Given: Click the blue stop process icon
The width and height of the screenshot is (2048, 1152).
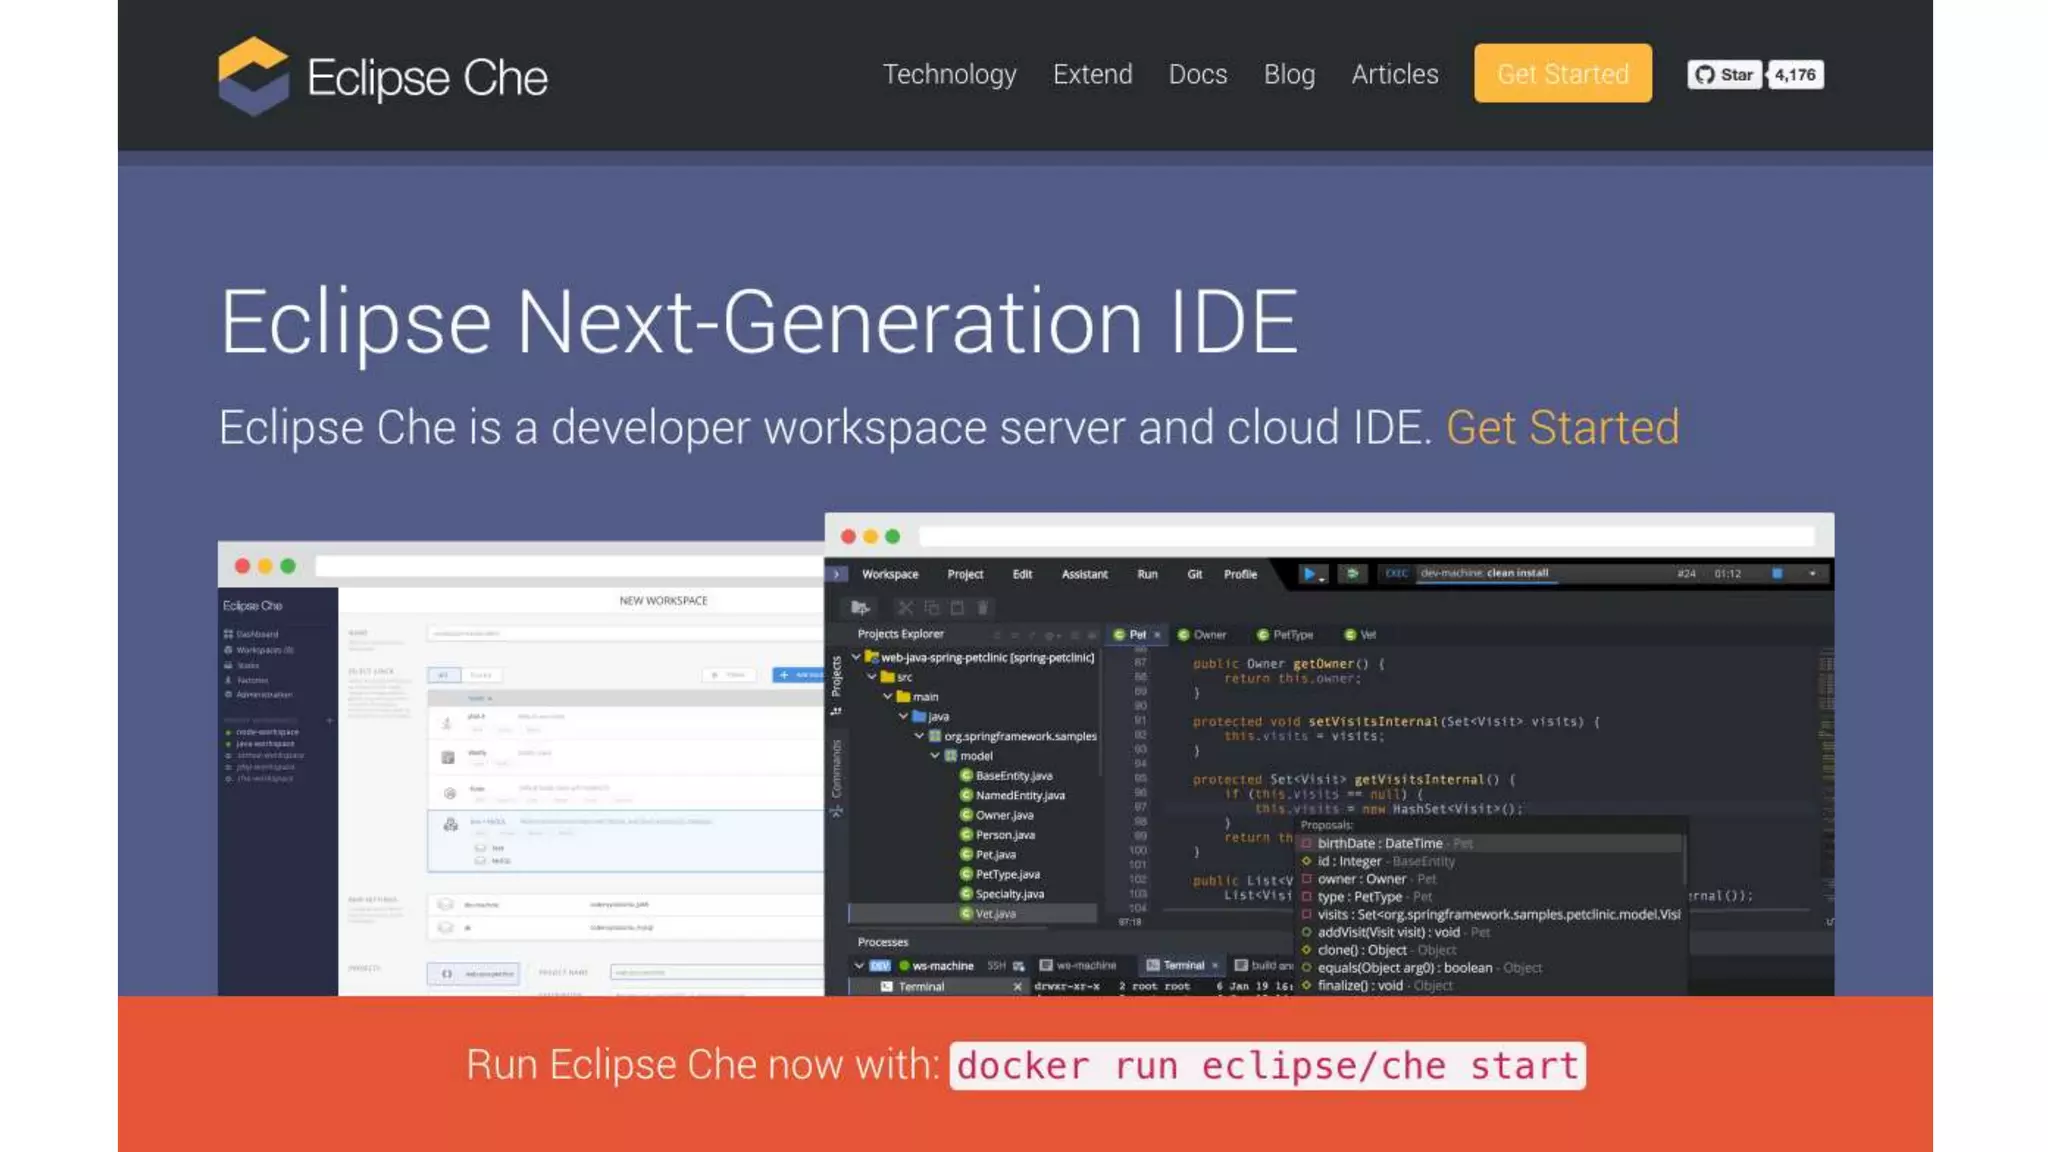Looking at the screenshot, I should tap(1777, 574).
